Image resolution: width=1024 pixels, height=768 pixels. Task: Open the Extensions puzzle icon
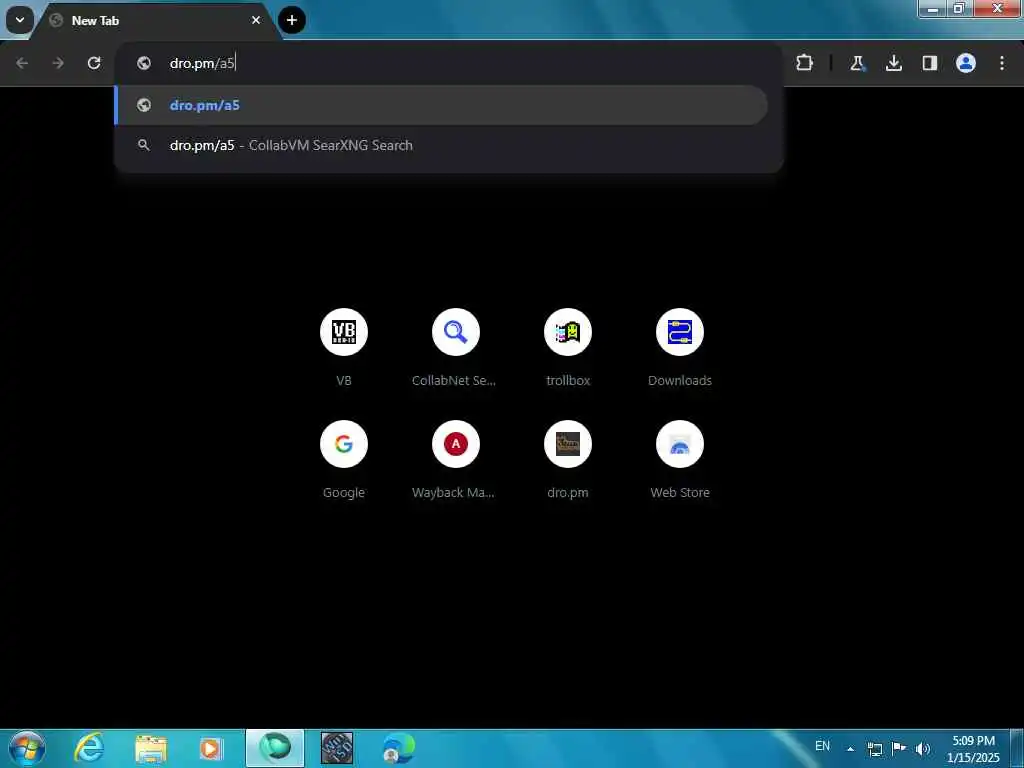(805, 63)
